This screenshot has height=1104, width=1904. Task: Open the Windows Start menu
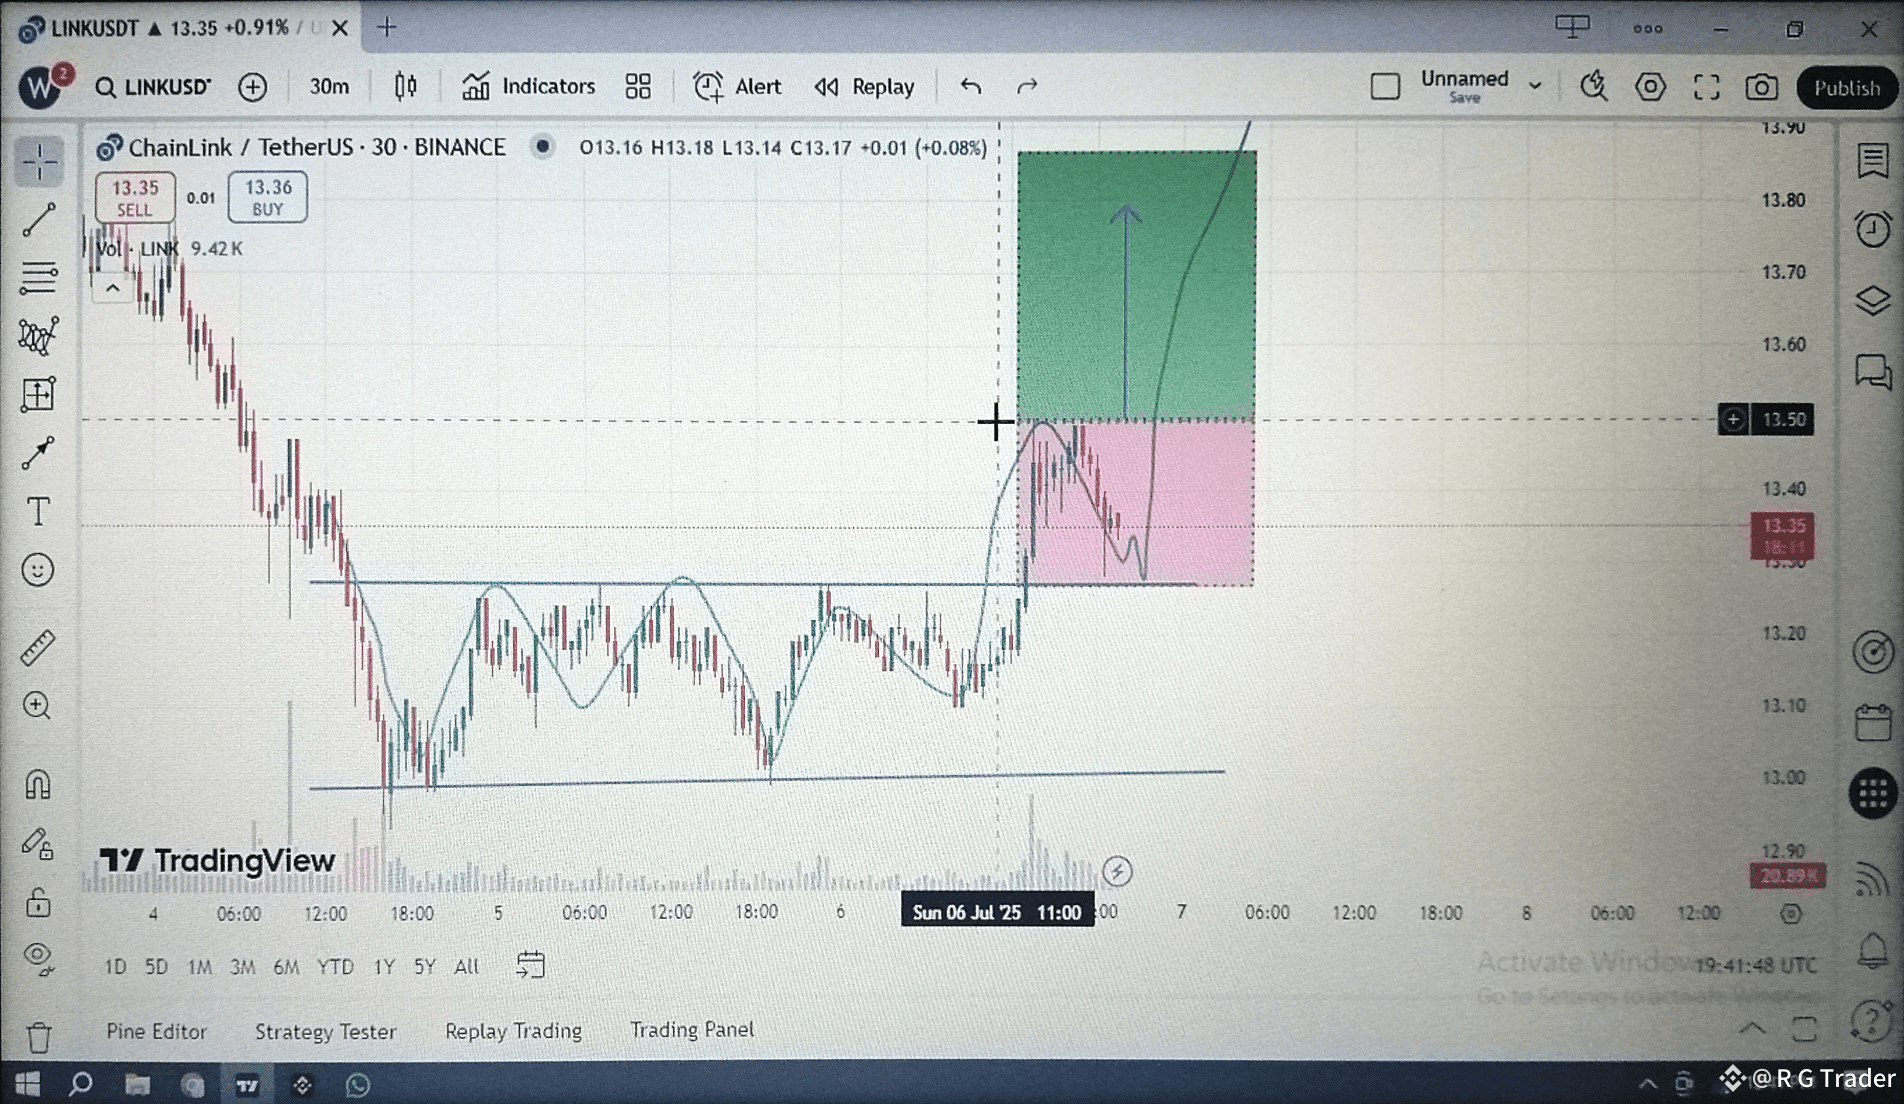point(27,1084)
